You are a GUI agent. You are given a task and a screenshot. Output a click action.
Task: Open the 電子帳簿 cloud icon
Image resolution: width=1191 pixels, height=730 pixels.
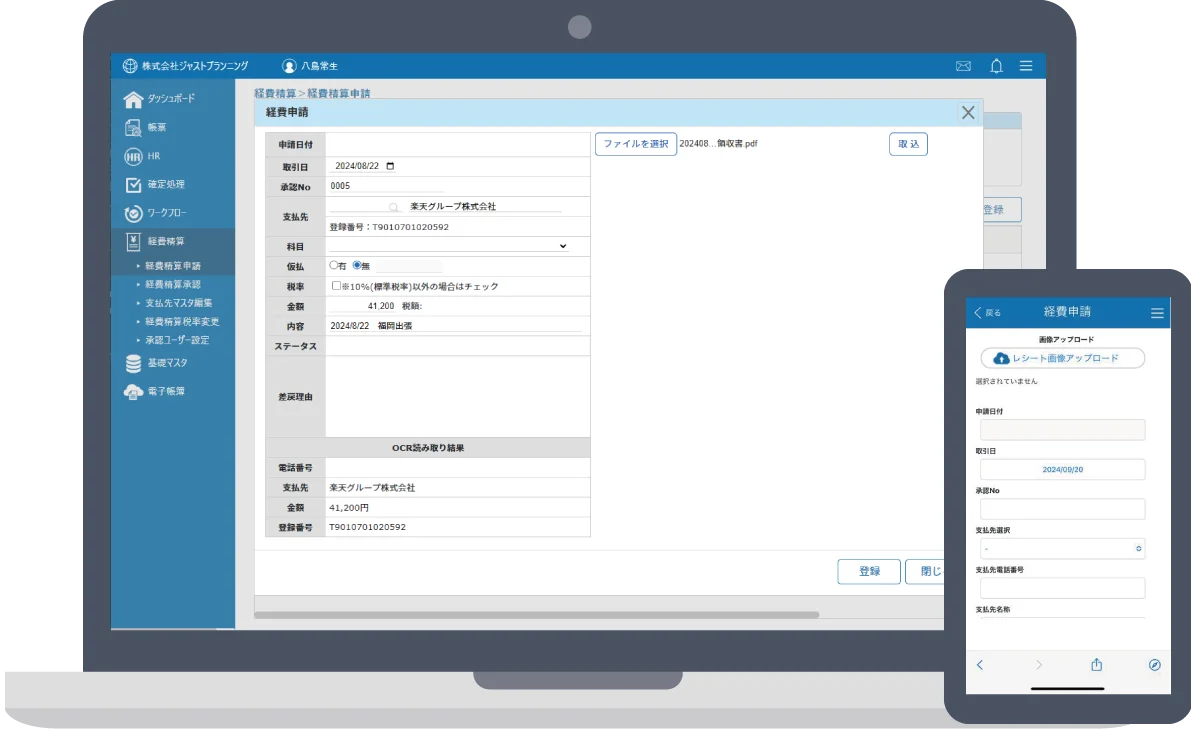pos(133,392)
